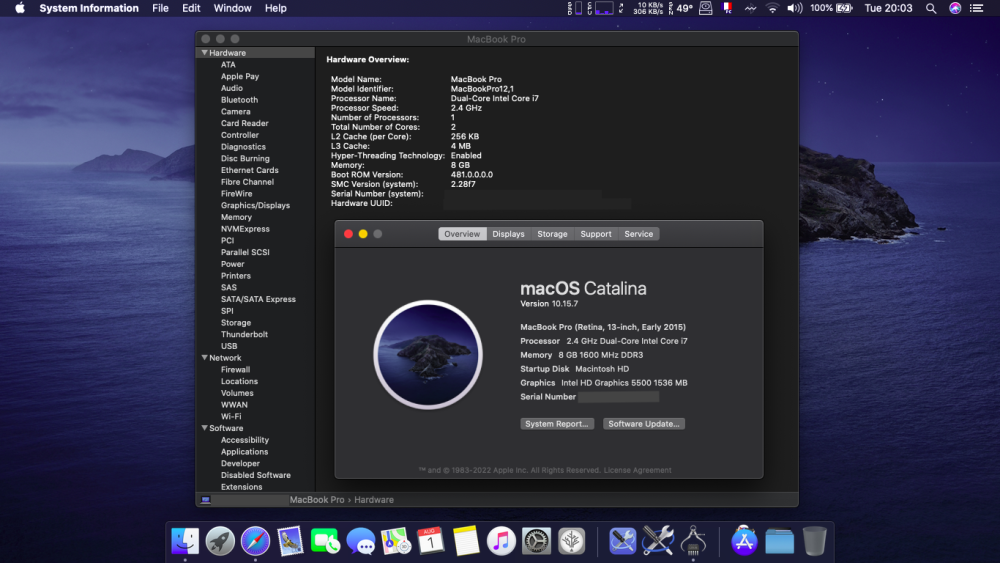Open screwdriver-and-wrench blue icon in dock
The width and height of the screenshot is (1000, 563).
coord(622,541)
